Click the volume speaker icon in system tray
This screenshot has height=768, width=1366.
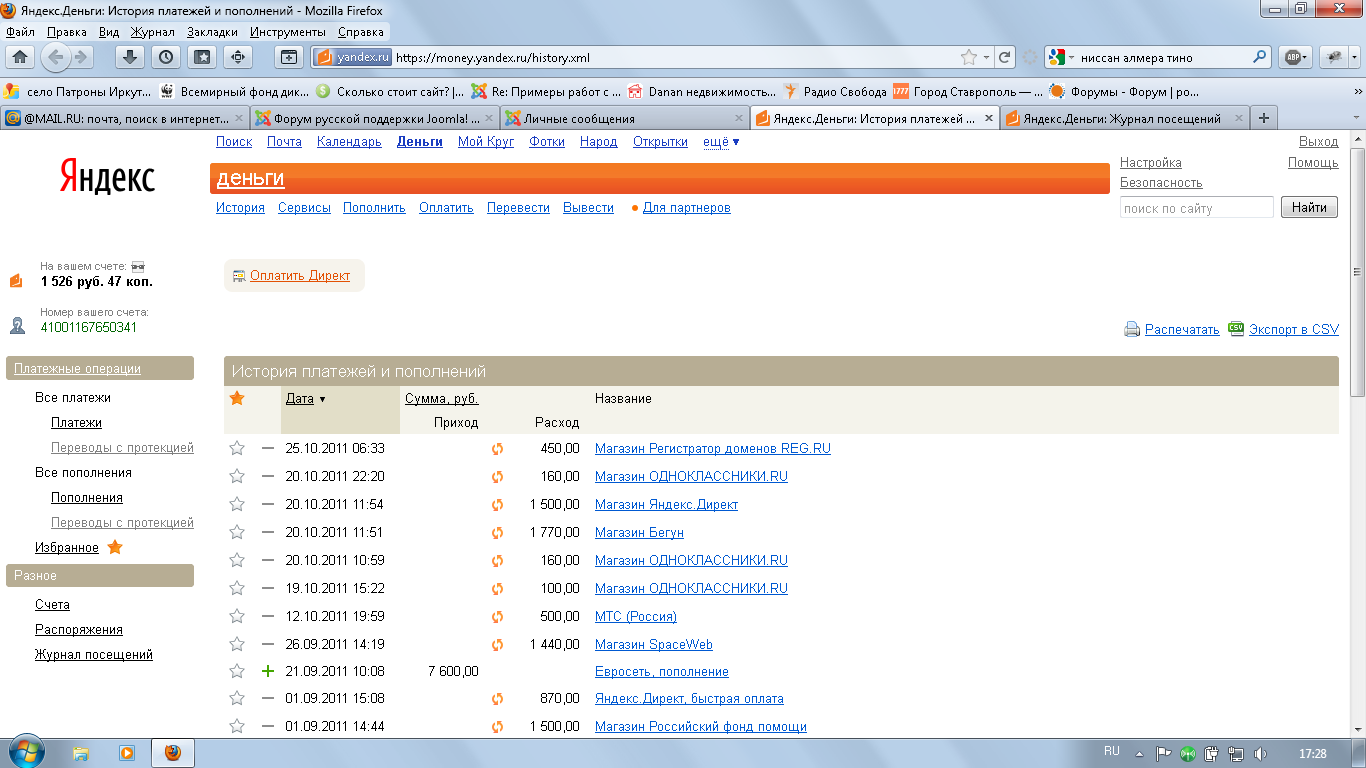[1260, 753]
